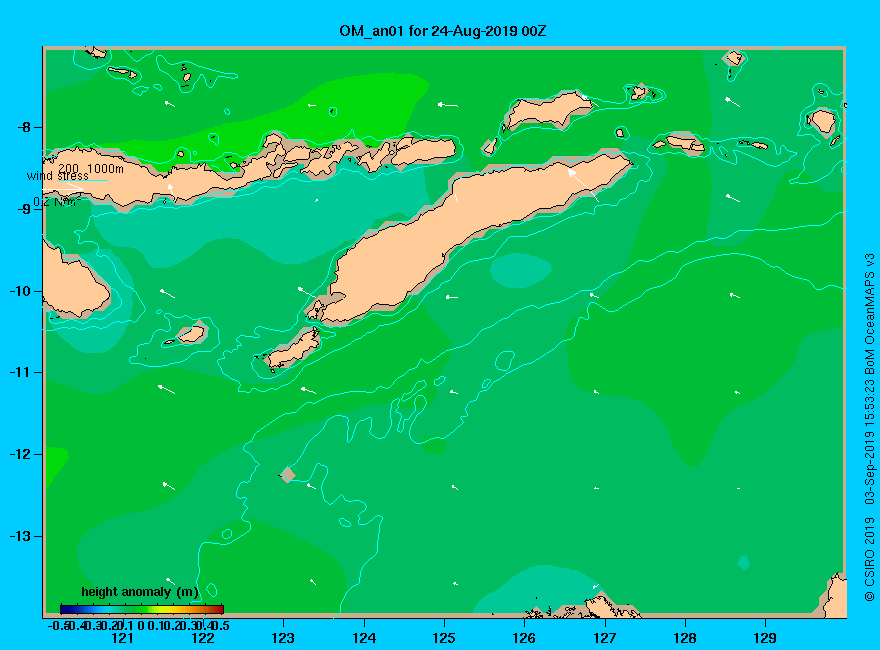This screenshot has height=650, width=880.
Task: Click the -10 latitude axis label
Action: pos(21,291)
